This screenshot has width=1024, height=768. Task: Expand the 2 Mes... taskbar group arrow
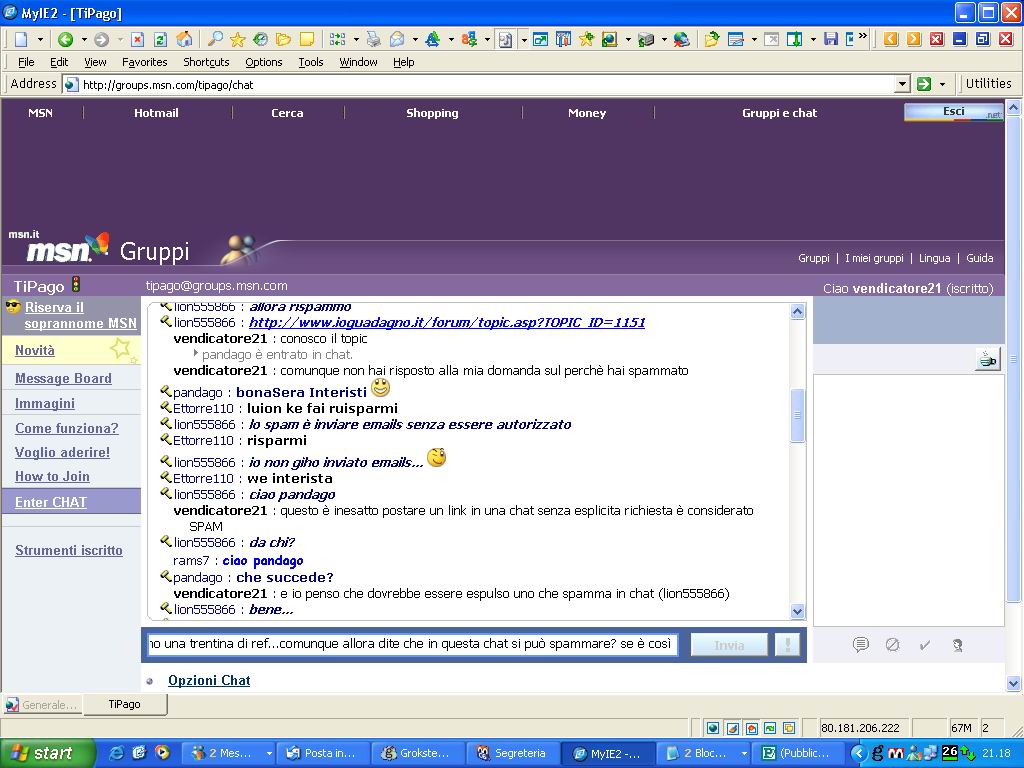(x=268, y=753)
